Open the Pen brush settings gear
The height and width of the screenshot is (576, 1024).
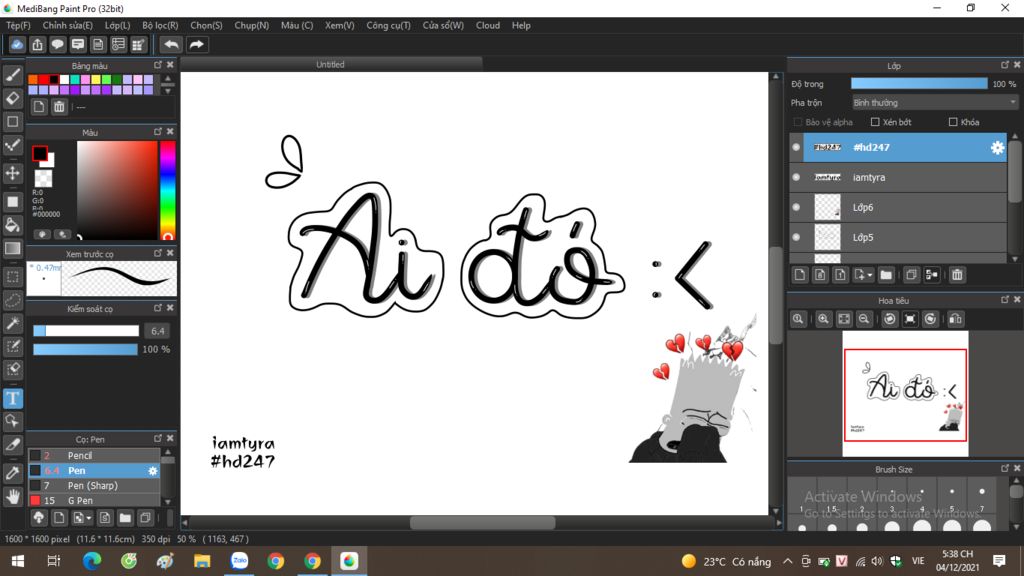(153, 471)
